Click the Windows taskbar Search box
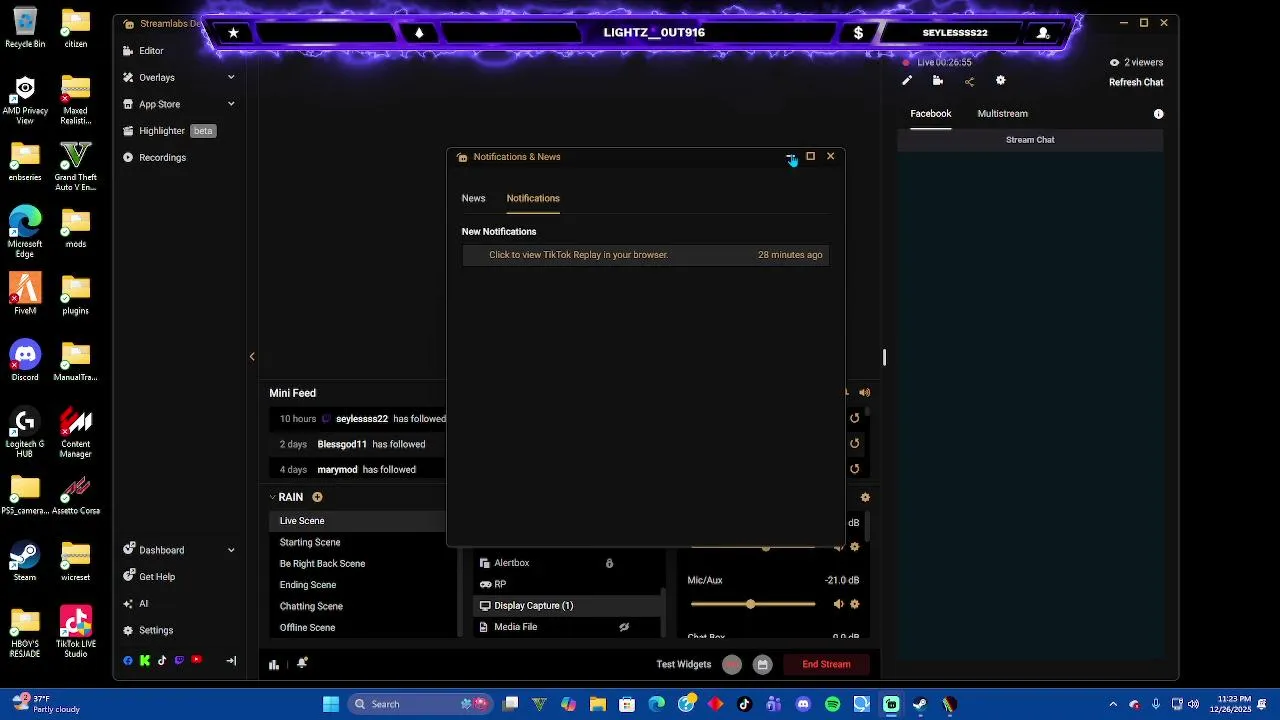Image resolution: width=1280 pixels, height=720 pixels. 419,704
